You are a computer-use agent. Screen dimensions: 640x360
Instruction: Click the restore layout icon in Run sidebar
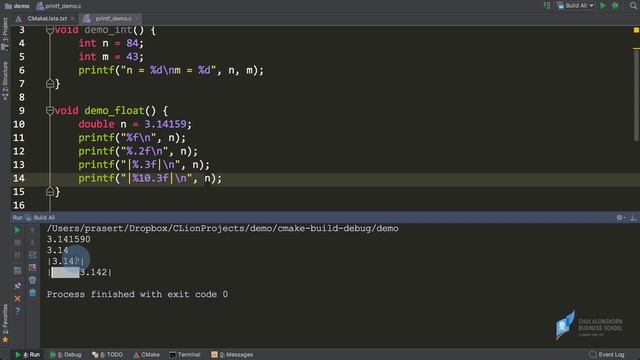[x=17, y=270]
